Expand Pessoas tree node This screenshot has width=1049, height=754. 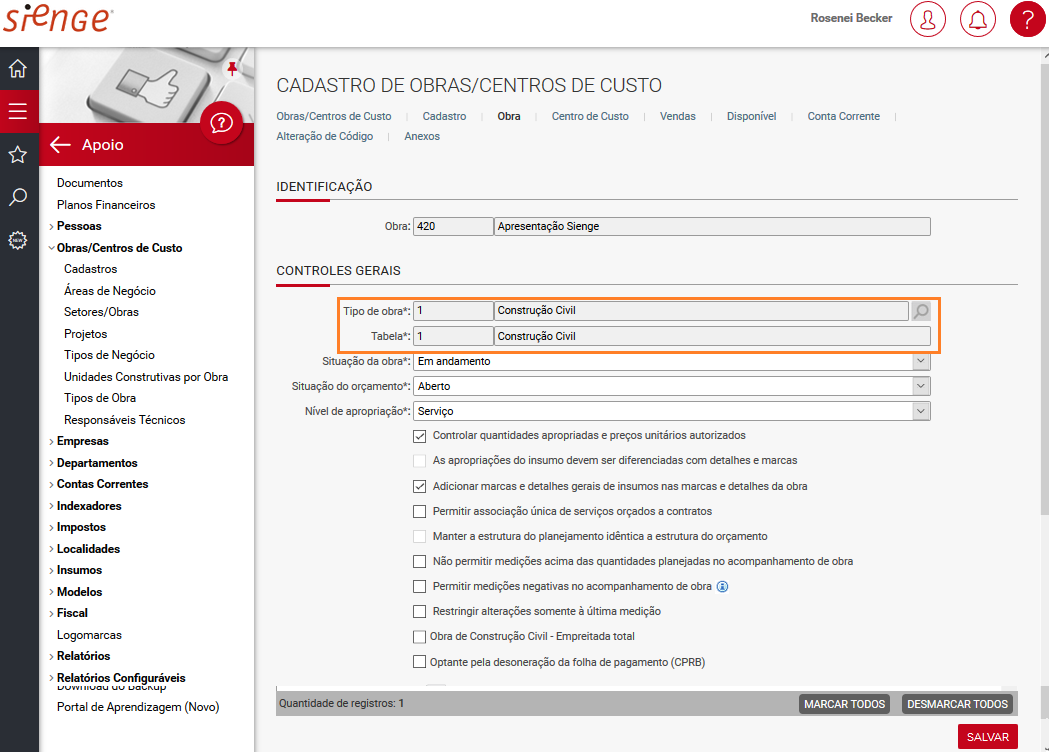(x=52, y=227)
